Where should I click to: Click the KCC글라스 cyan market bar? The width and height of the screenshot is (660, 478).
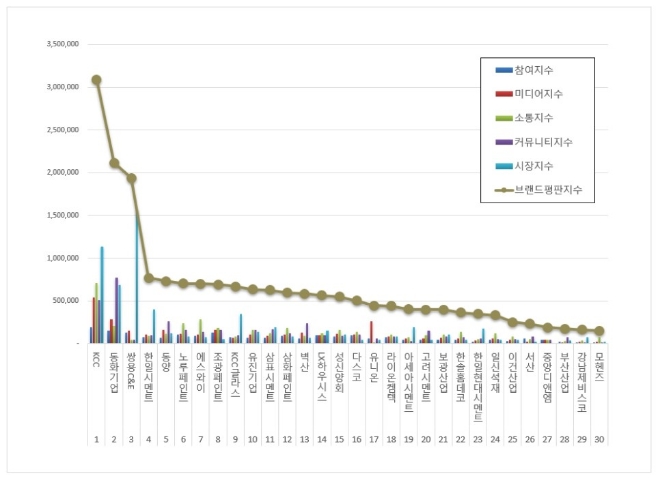[x=241, y=329]
